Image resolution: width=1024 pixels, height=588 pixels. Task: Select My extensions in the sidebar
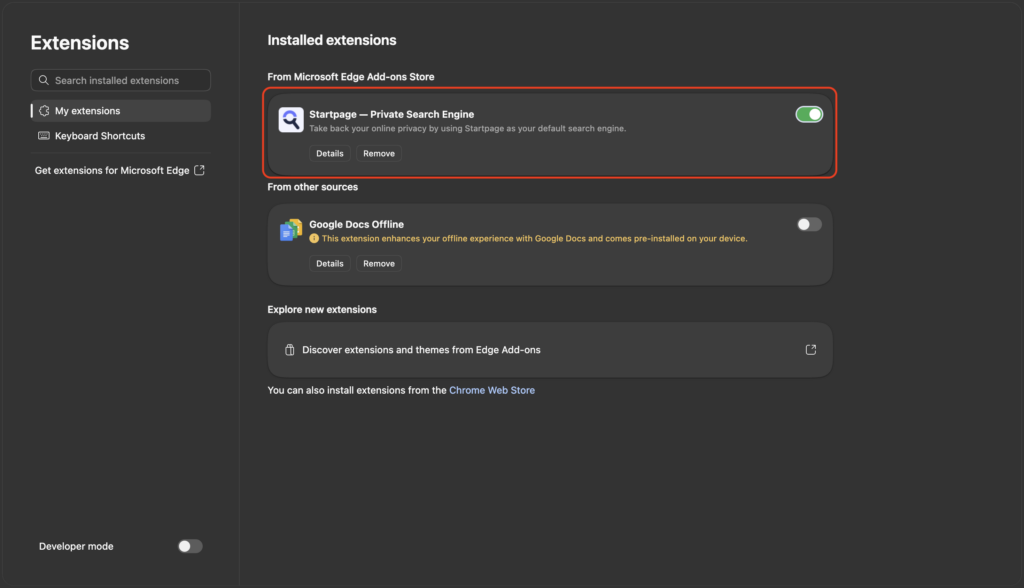(121, 111)
